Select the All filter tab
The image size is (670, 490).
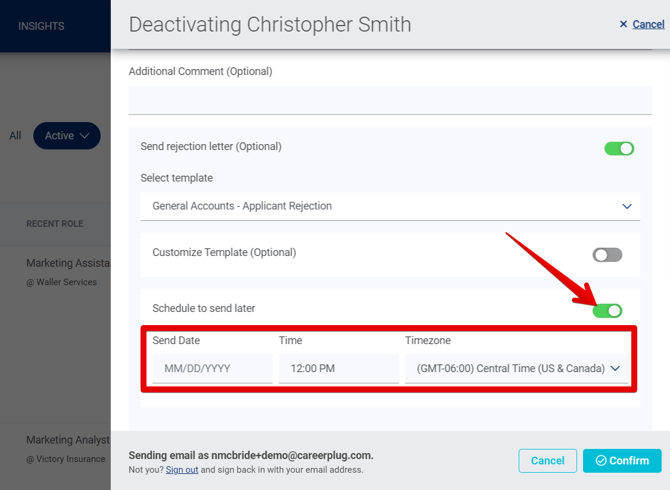(x=15, y=136)
